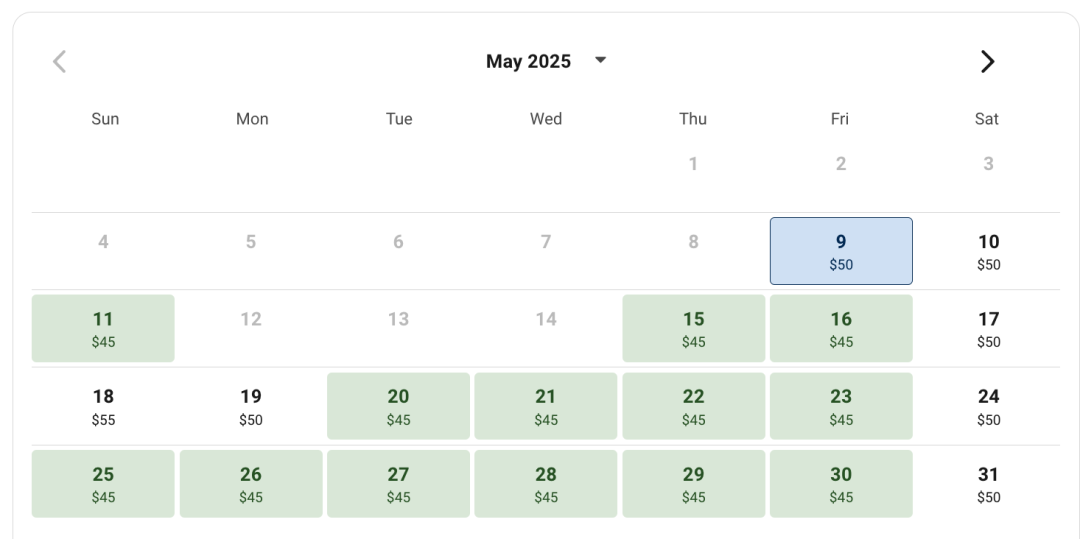Select May 9 priced $50
The height and width of the screenshot is (539, 1080).
coord(841,251)
